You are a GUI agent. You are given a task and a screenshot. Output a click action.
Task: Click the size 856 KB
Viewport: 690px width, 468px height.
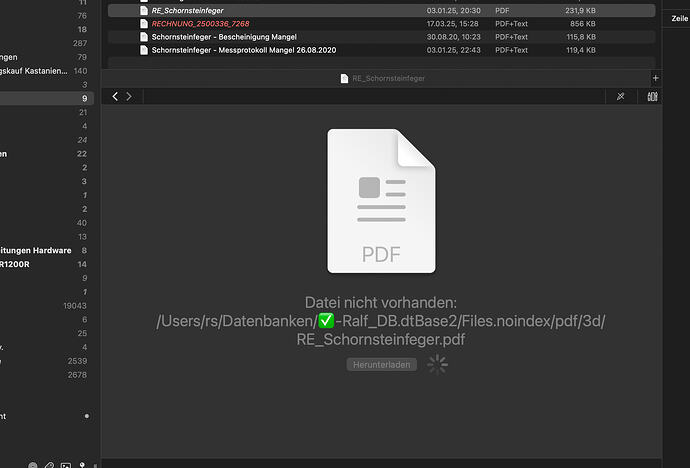583,24
